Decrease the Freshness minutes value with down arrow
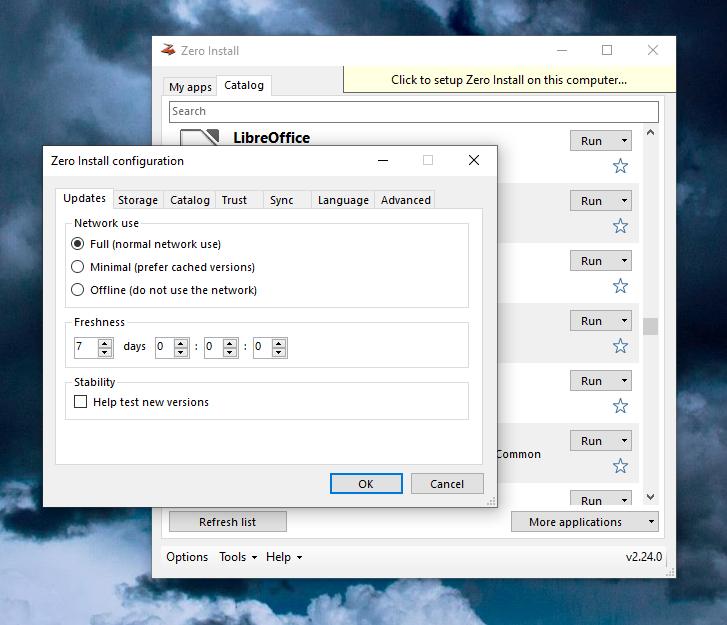Image resolution: width=727 pixels, height=625 pixels. point(230,352)
